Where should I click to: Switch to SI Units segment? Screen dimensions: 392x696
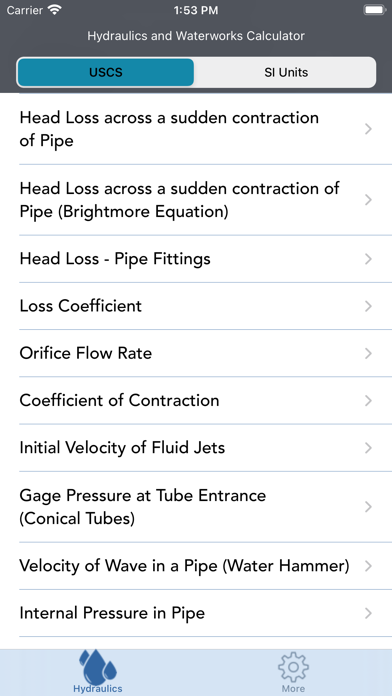[286, 72]
